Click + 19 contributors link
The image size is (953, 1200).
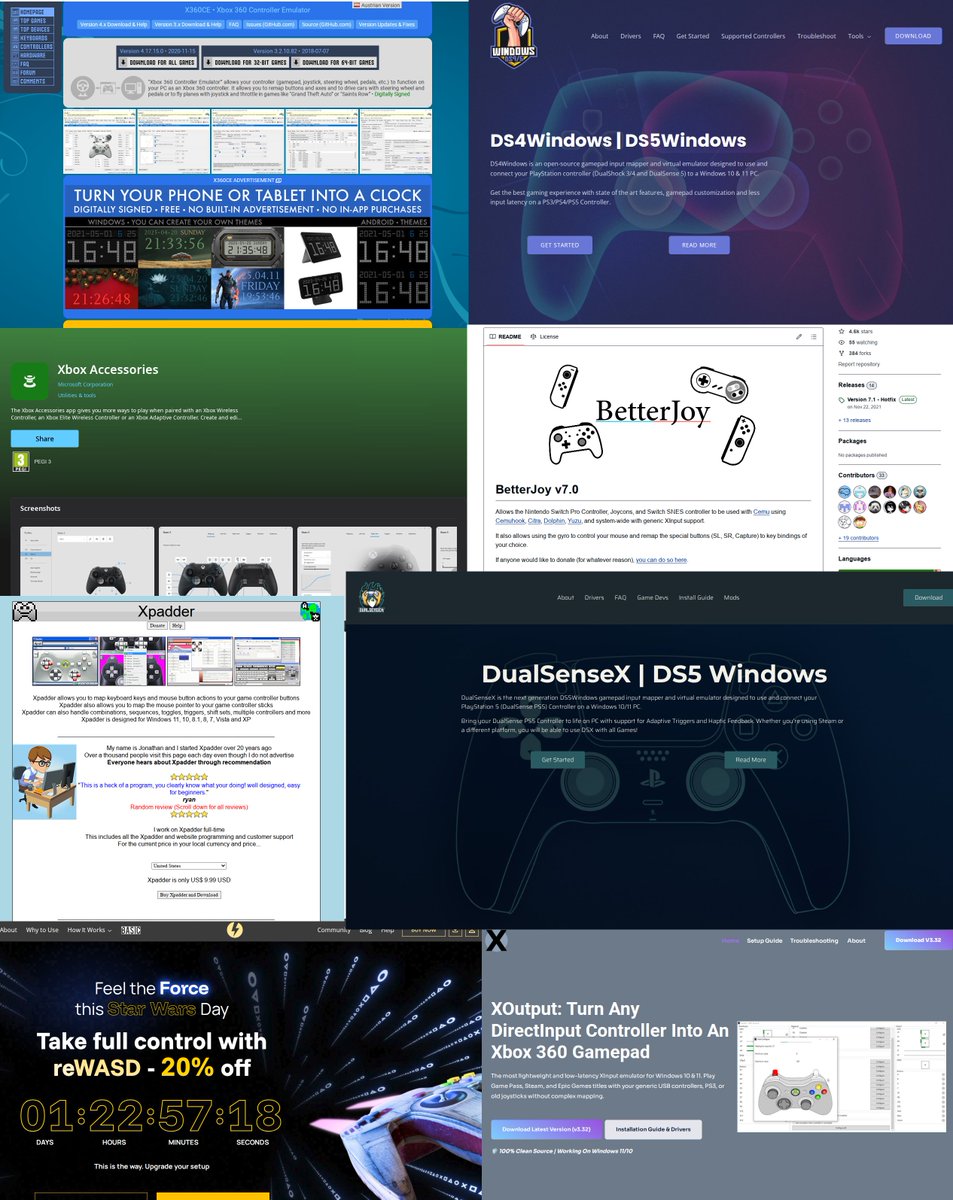pyautogui.click(x=859, y=538)
